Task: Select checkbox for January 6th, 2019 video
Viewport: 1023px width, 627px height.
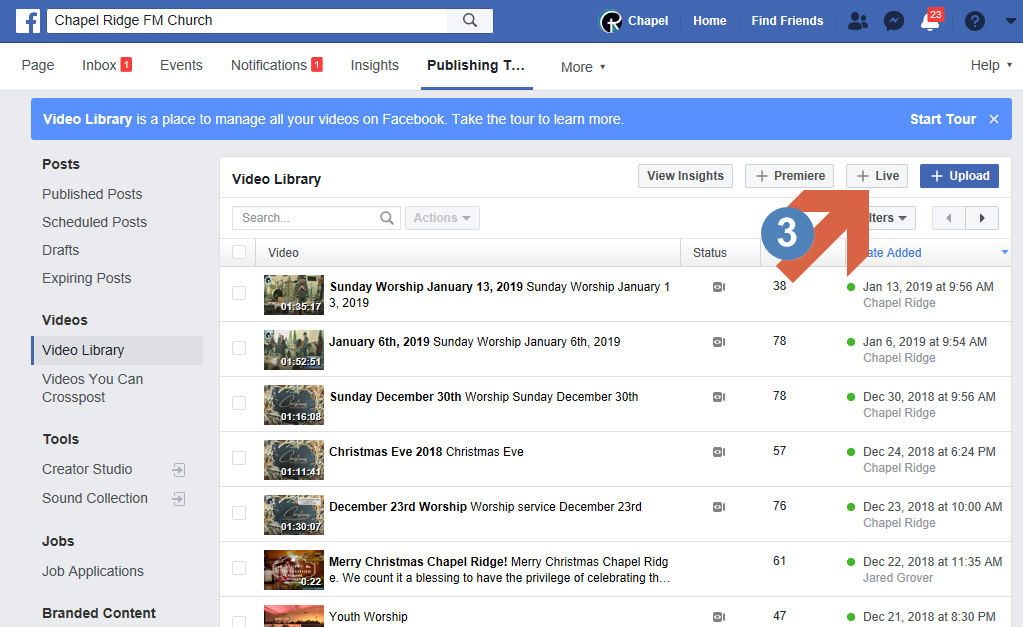Action: (x=239, y=348)
